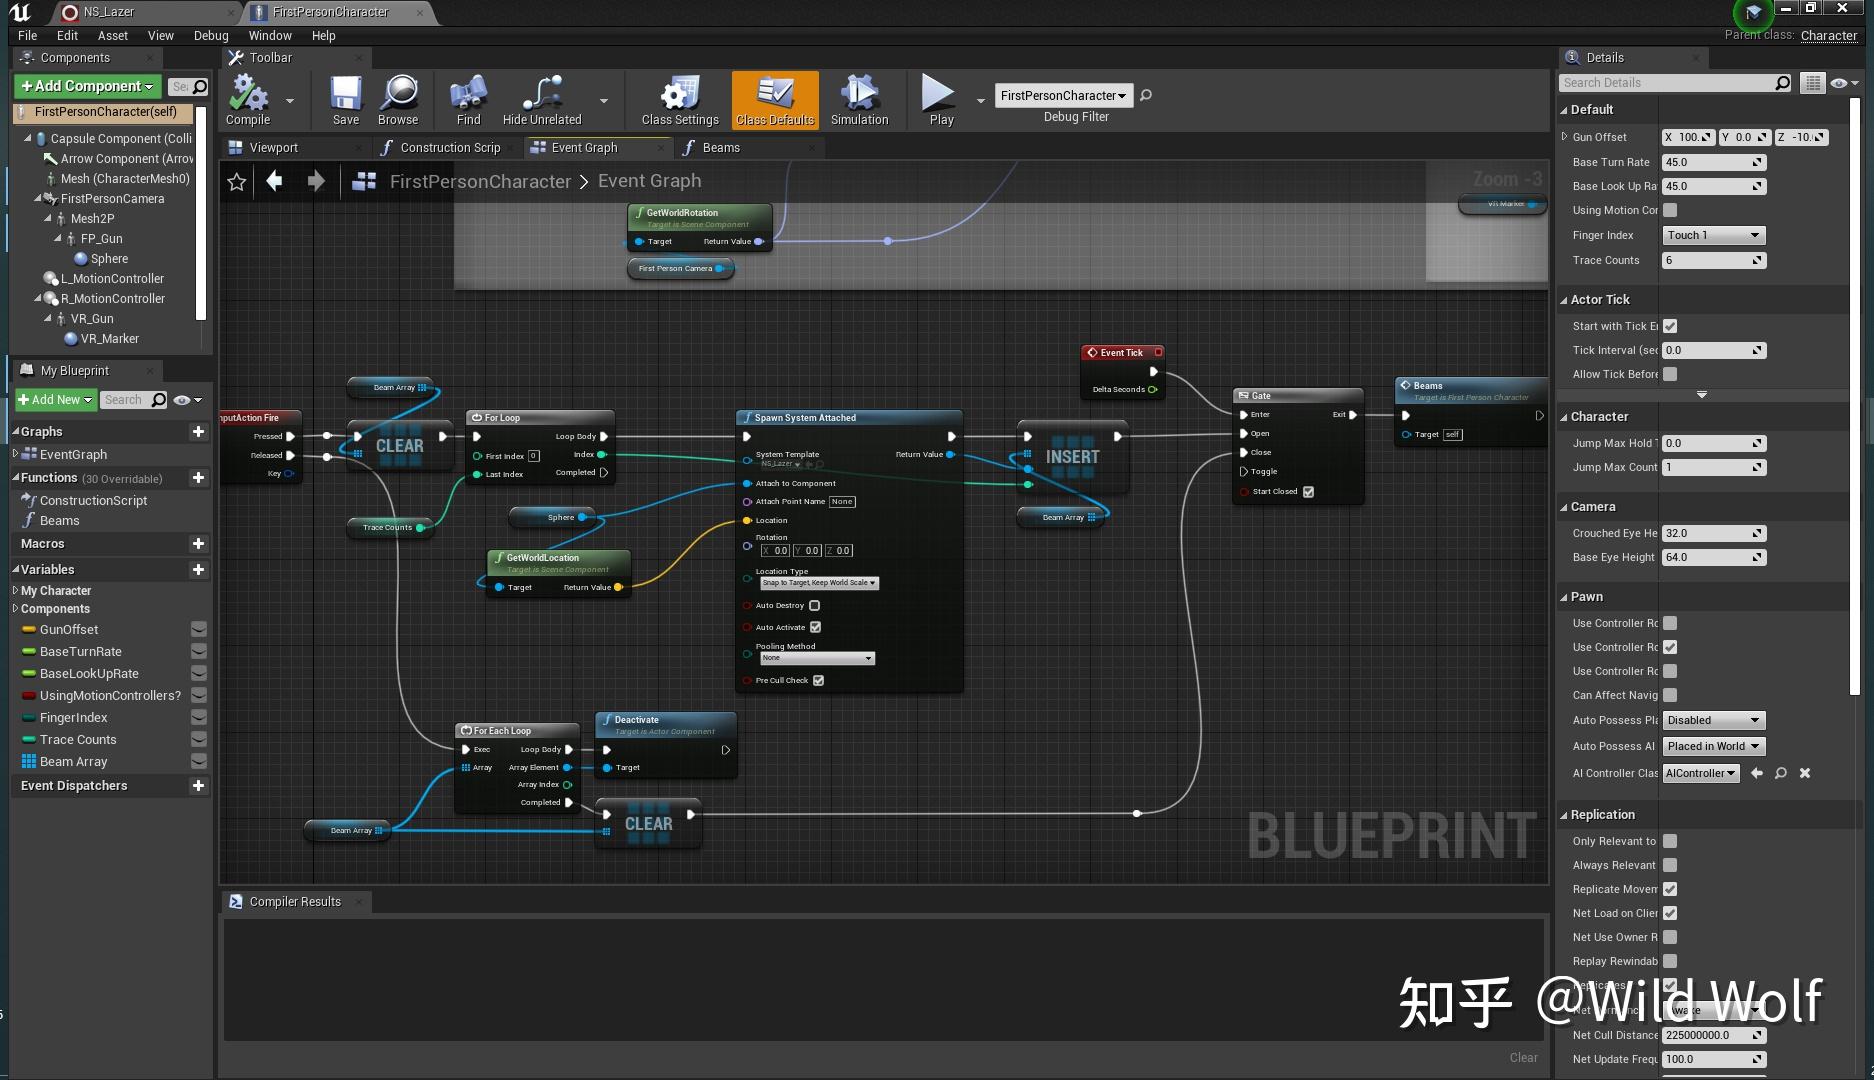Click the Class Defaults toolbar icon
Screen dimensions: 1874x1080
click(x=774, y=98)
